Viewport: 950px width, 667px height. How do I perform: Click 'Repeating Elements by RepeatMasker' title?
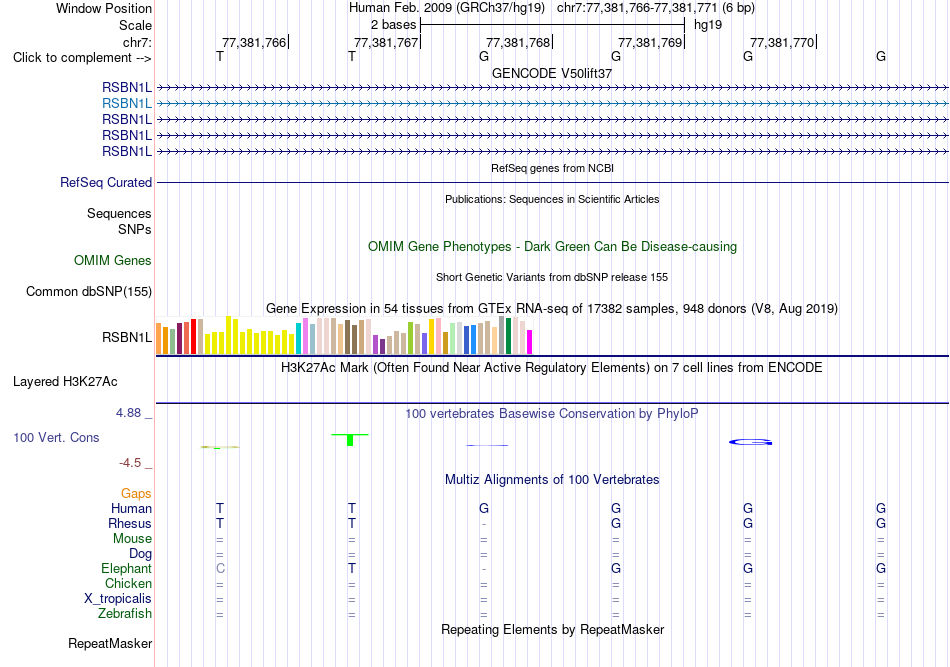pyautogui.click(x=553, y=629)
